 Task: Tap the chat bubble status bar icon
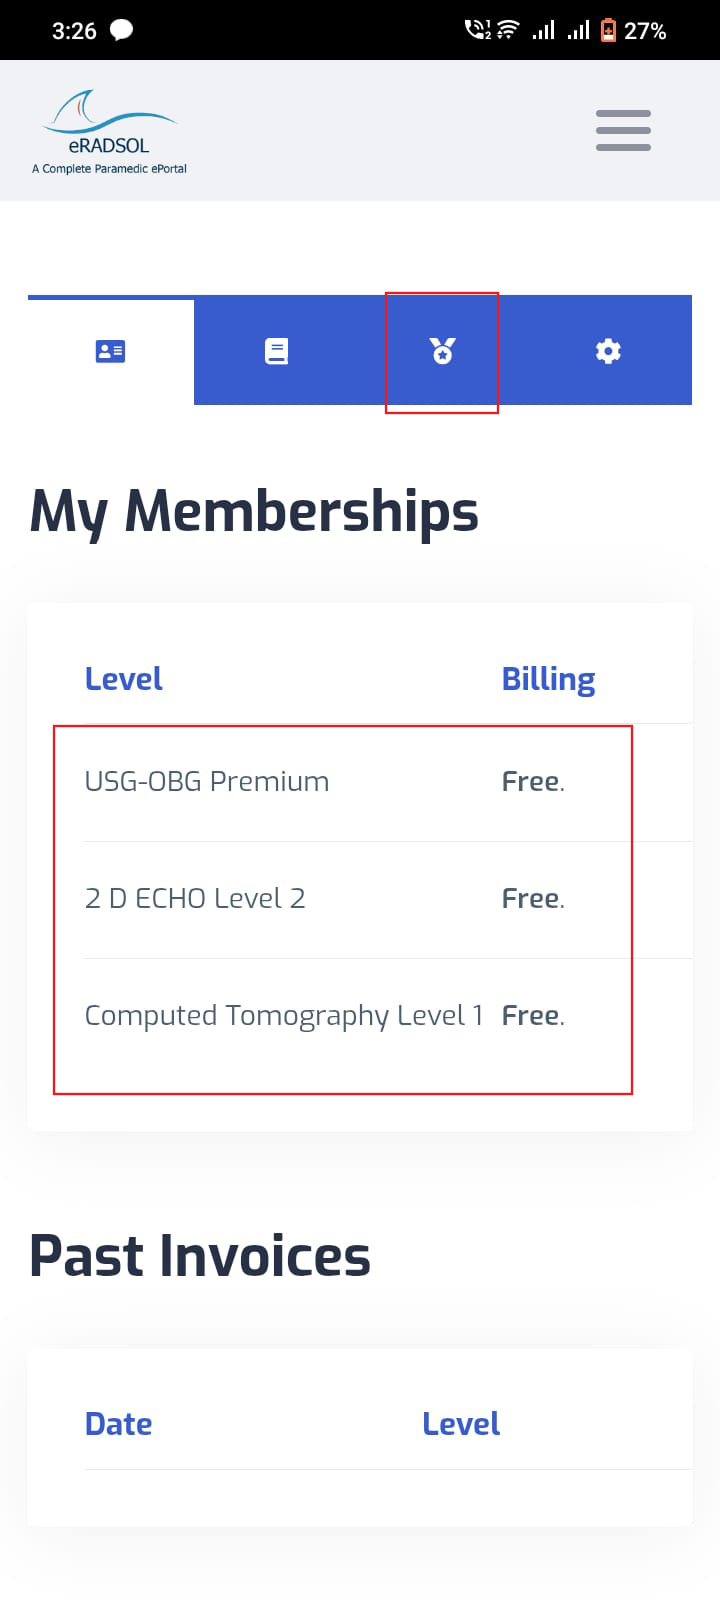click(121, 30)
